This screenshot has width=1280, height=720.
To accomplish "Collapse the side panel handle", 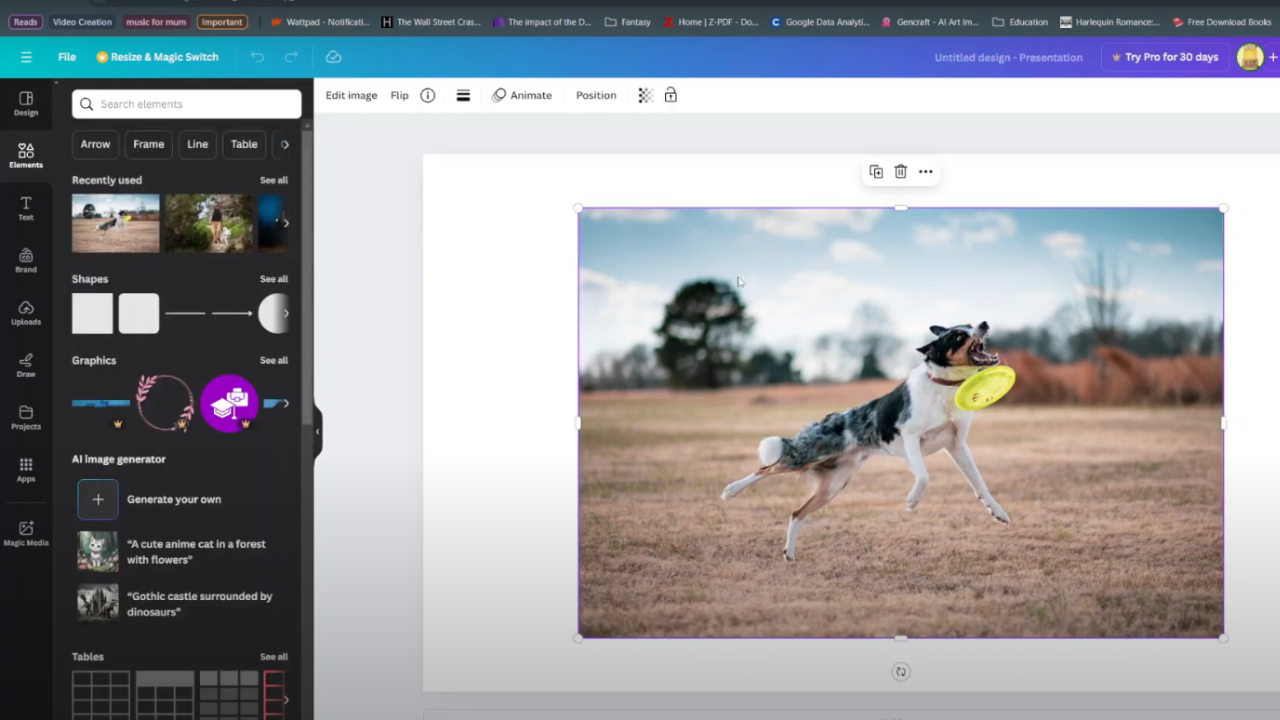I will (x=317, y=432).
